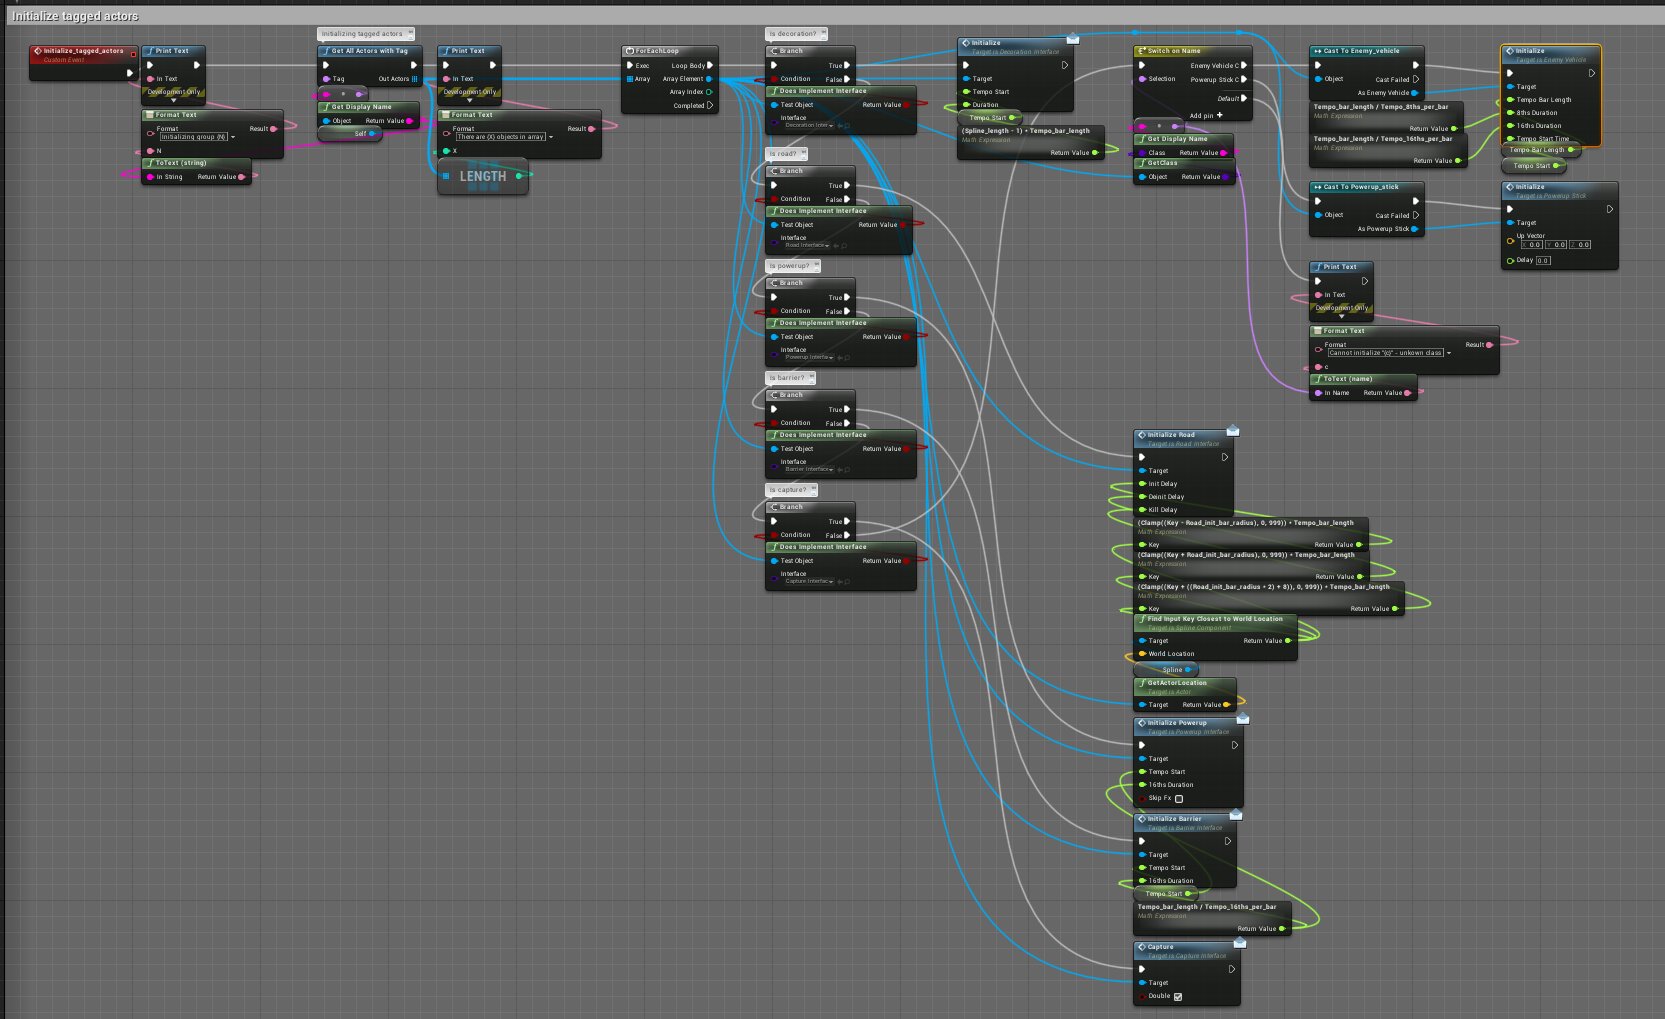Select the Find Input Key Closest to World Location header
The width and height of the screenshot is (1665, 1019).
pos(1215,621)
